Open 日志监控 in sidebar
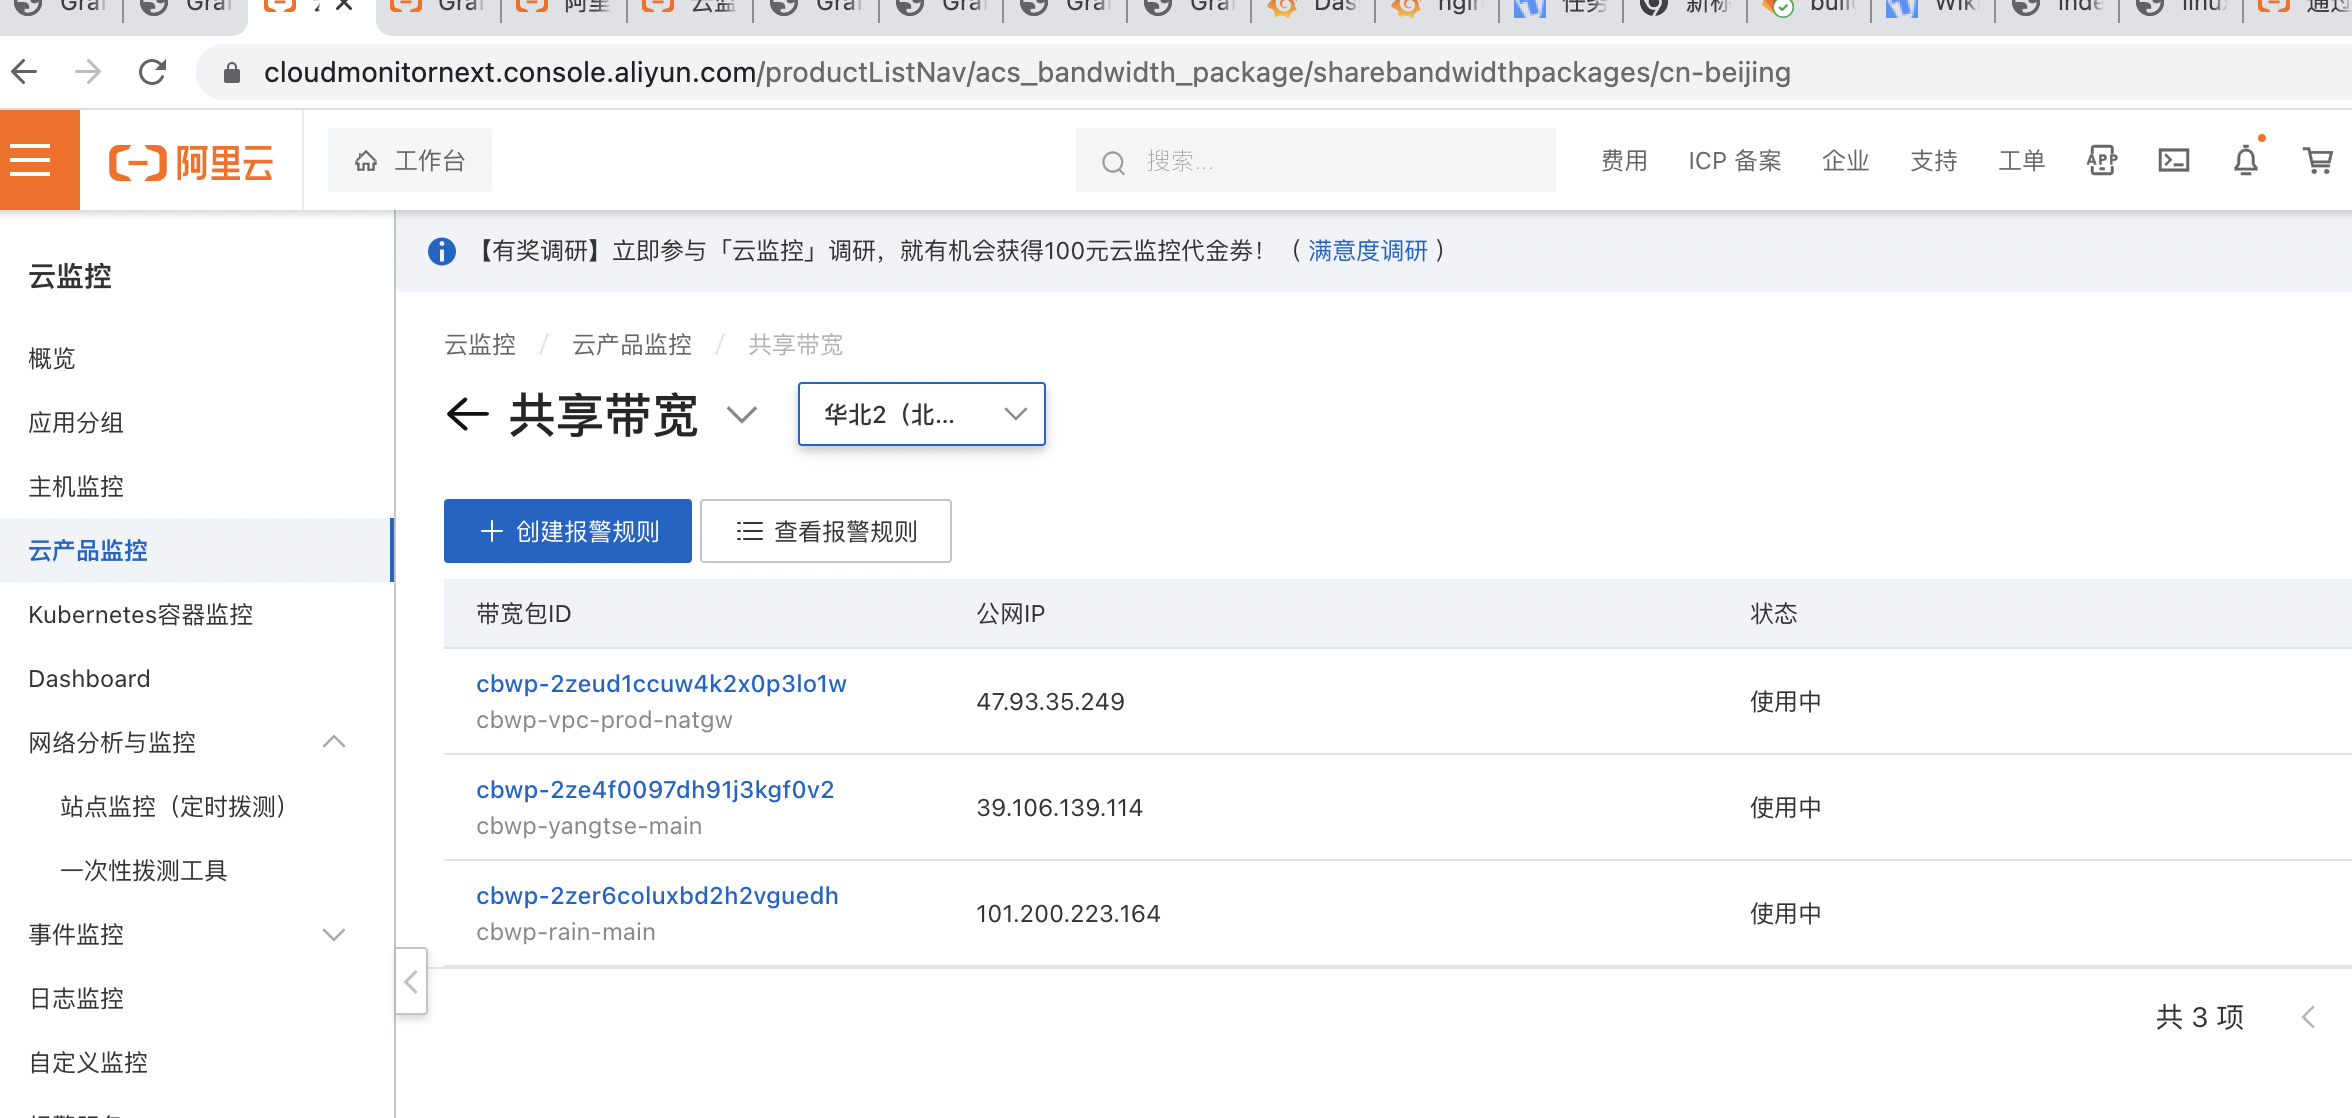 76,999
